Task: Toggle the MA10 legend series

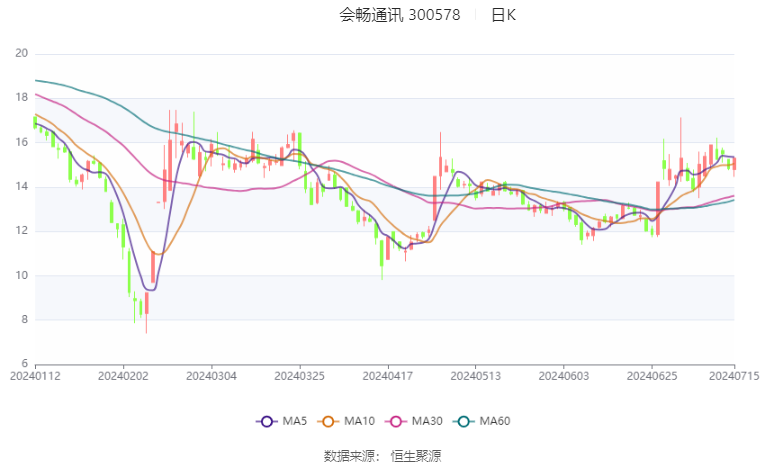Action: coord(346,421)
